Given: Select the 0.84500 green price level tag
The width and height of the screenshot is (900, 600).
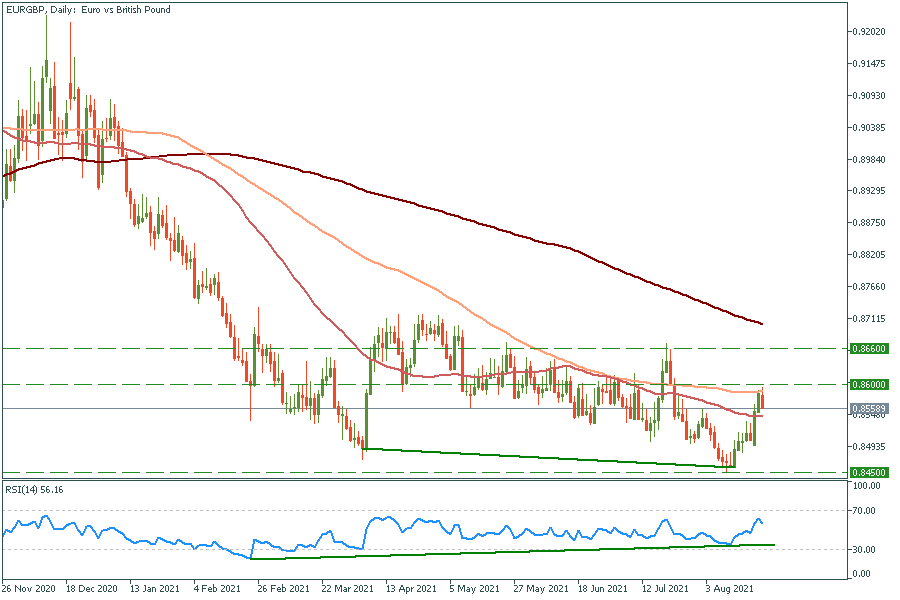Looking at the screenshot, I should pyautogui.click(x=869, y=472).
